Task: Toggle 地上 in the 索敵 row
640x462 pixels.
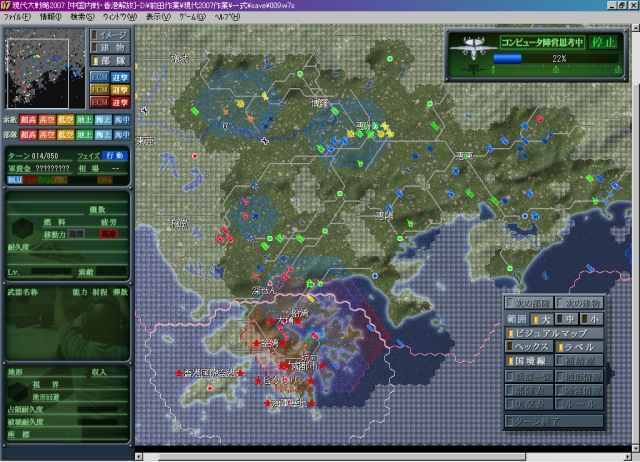Action: click(84, 120)
